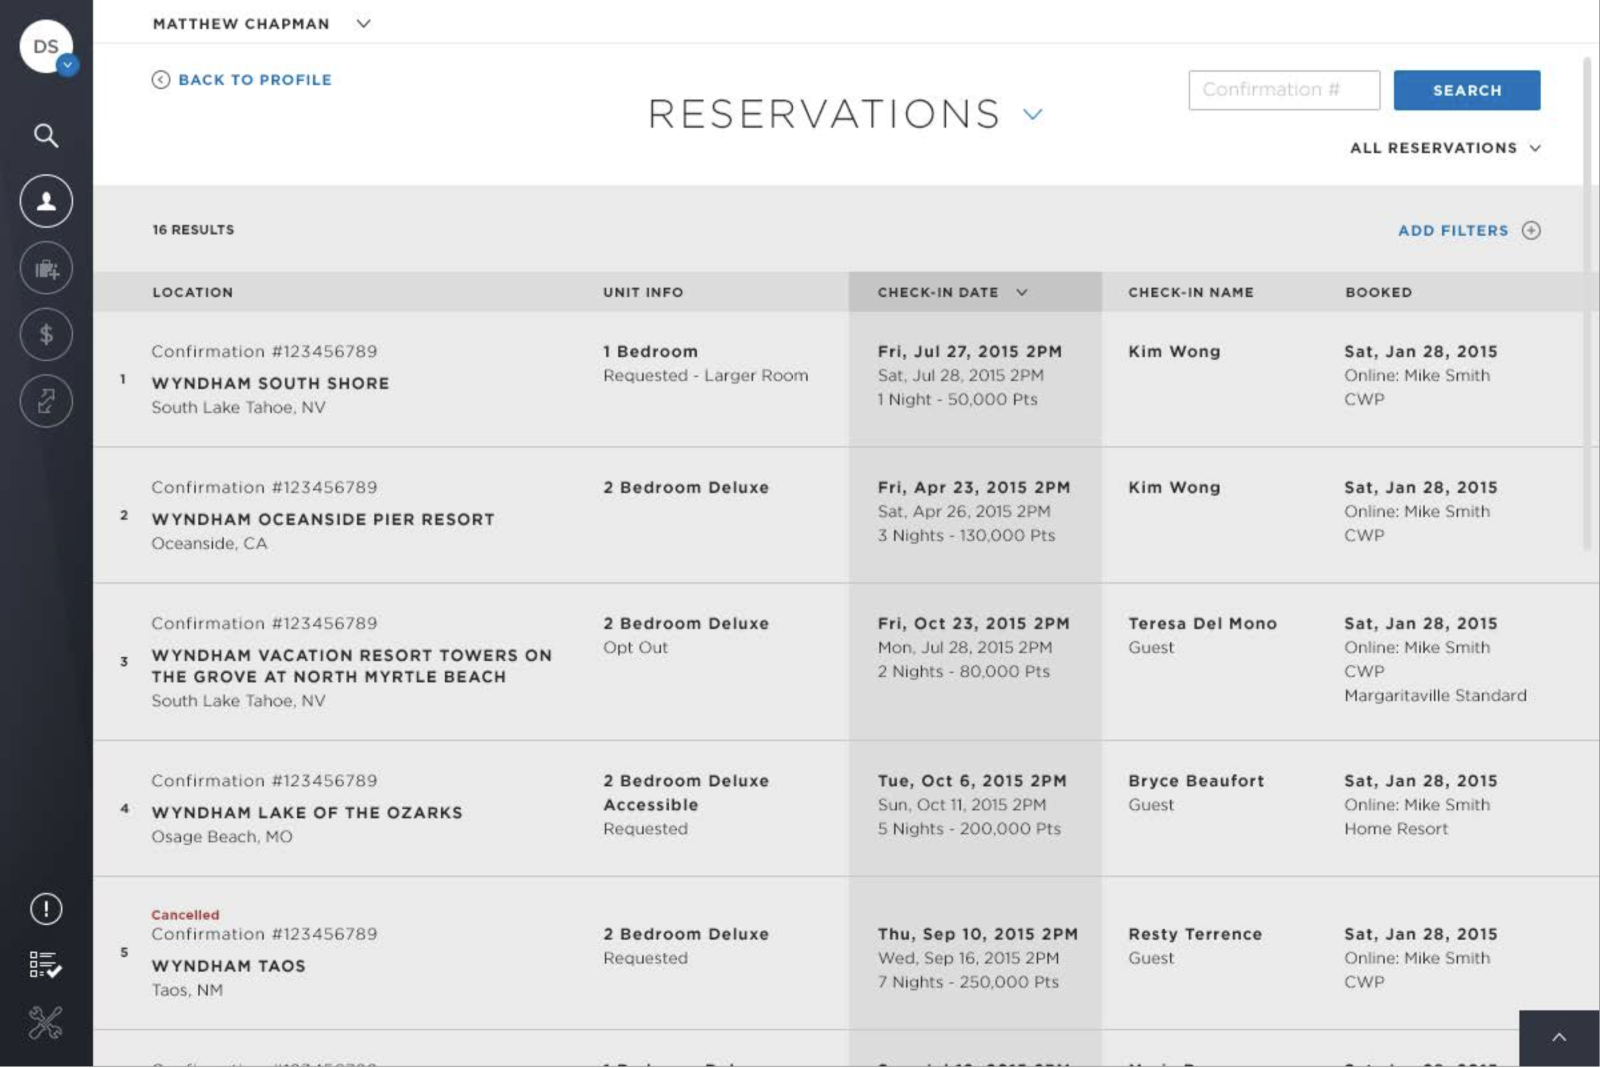Expand the ALL RESERVATIONS filter dropdown
Image resolution: width=1600 pixels, height=1068 pixels.
(1444, 147)
